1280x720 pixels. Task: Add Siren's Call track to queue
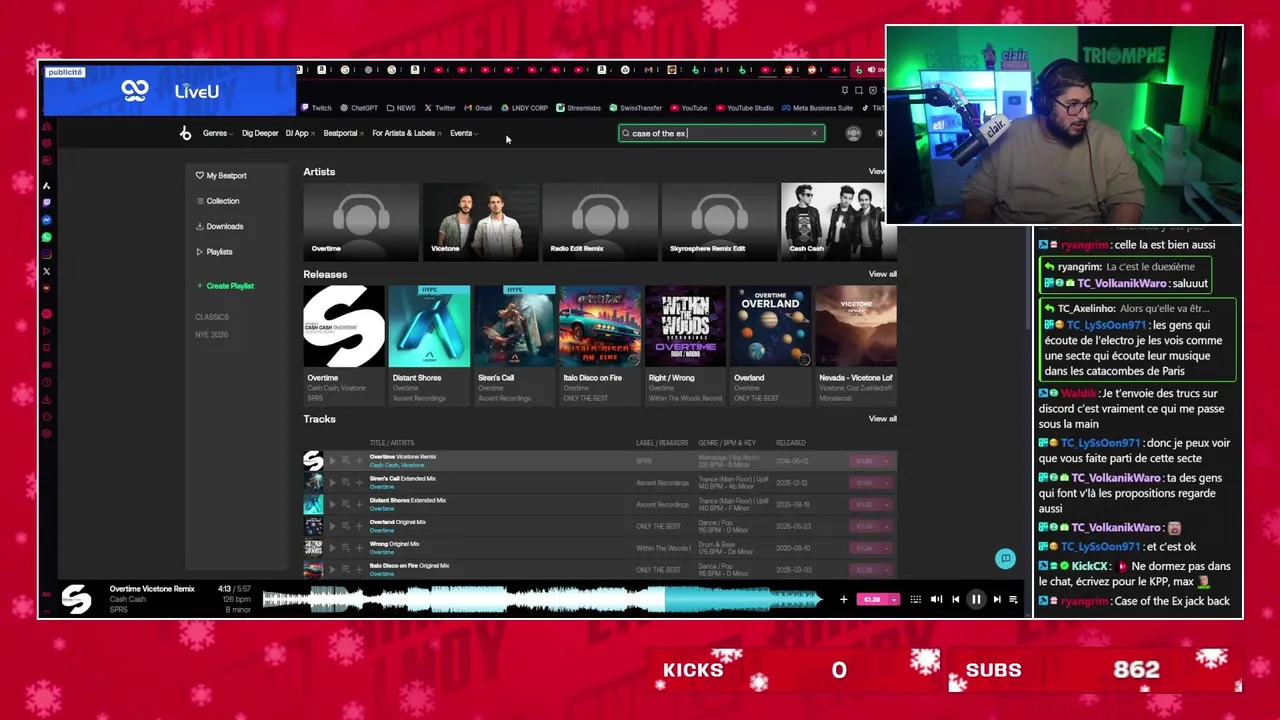coord(346,483)
